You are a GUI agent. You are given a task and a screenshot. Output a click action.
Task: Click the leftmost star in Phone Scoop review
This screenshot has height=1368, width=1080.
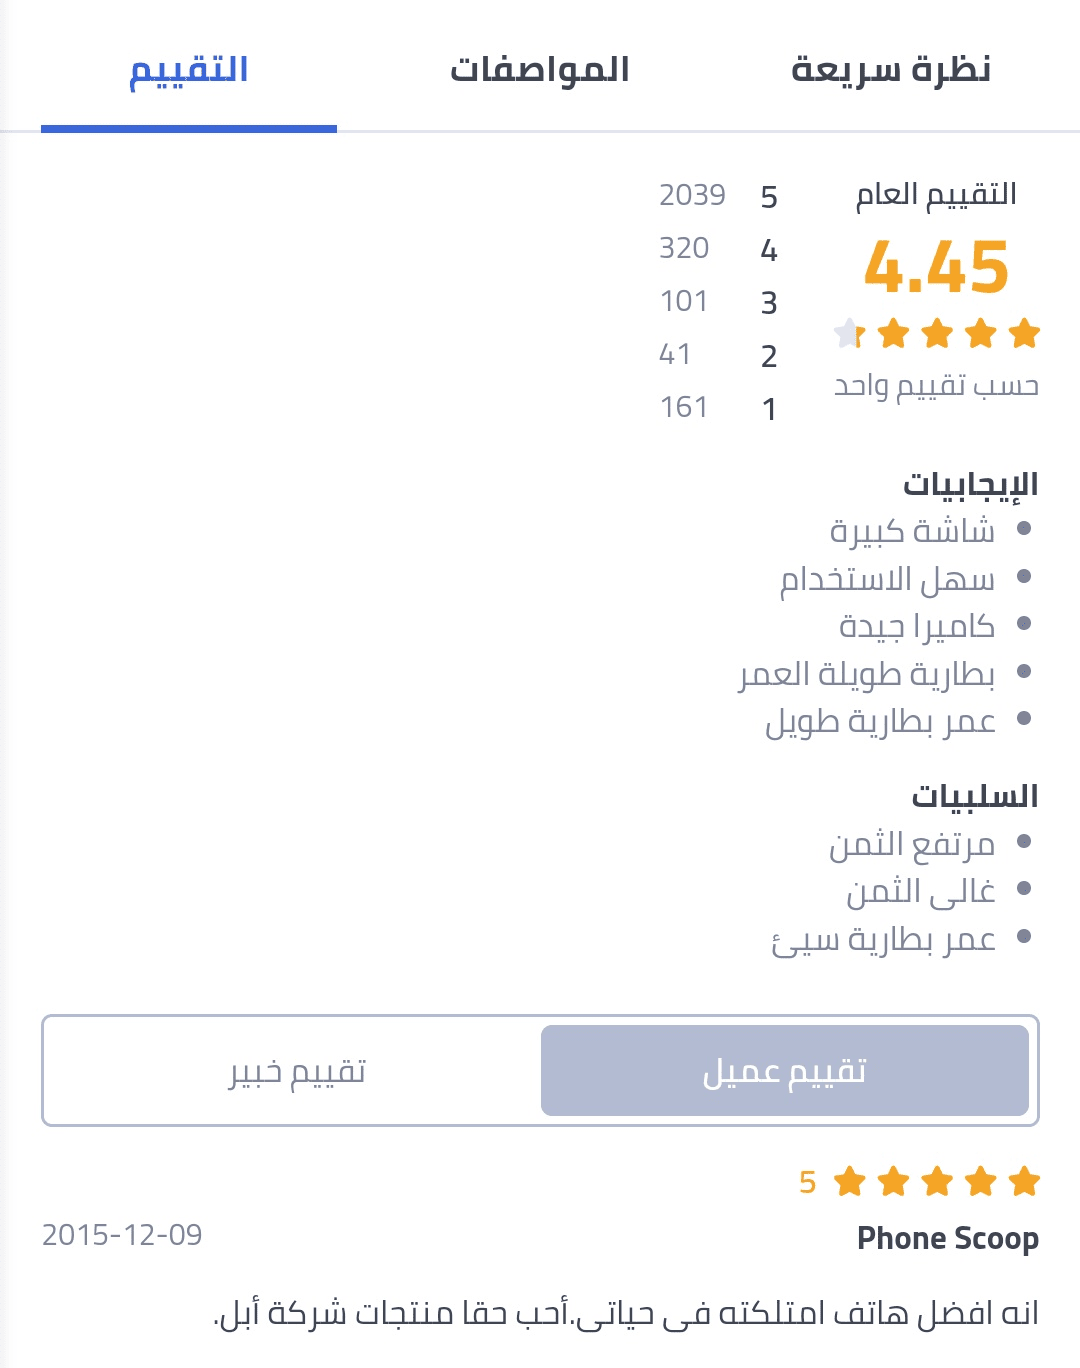click(849, 1181)
